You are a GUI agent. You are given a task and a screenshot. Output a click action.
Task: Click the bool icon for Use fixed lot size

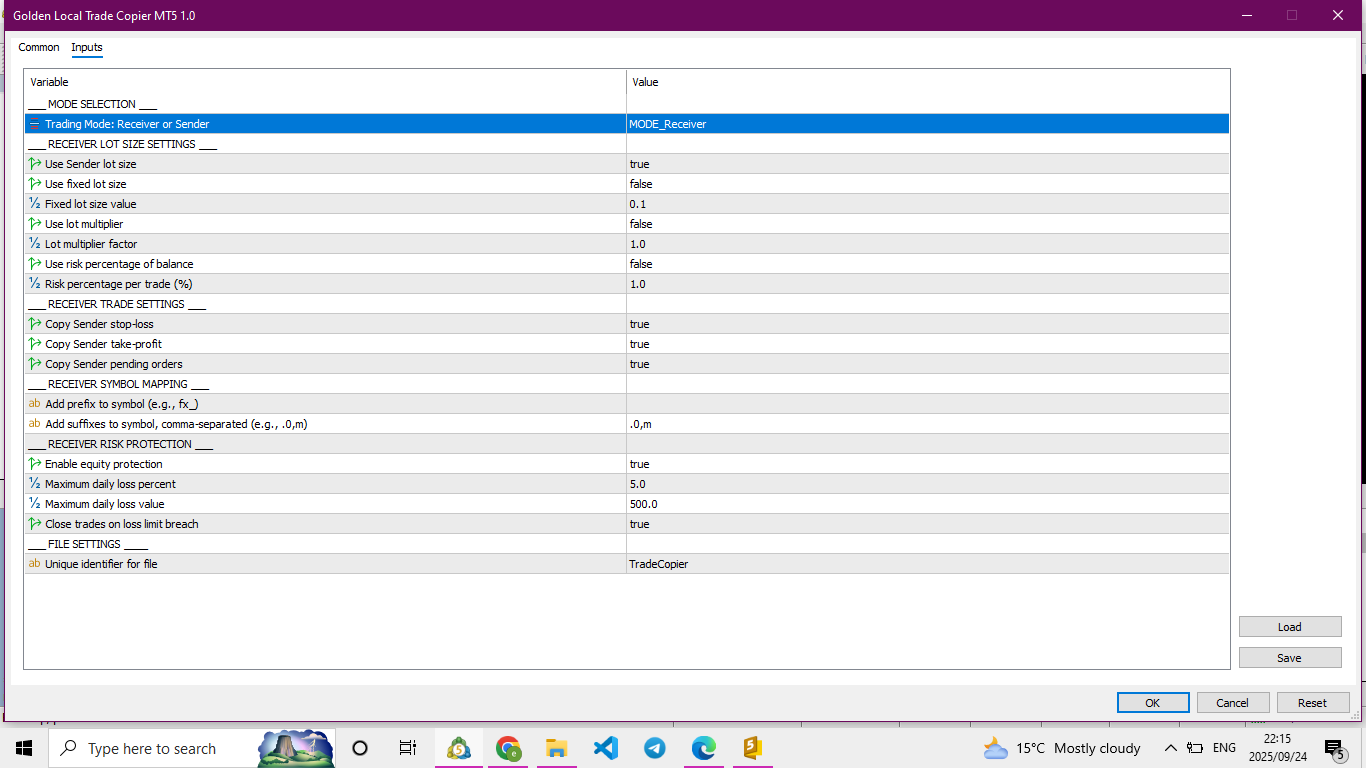(x=35, y=184)
